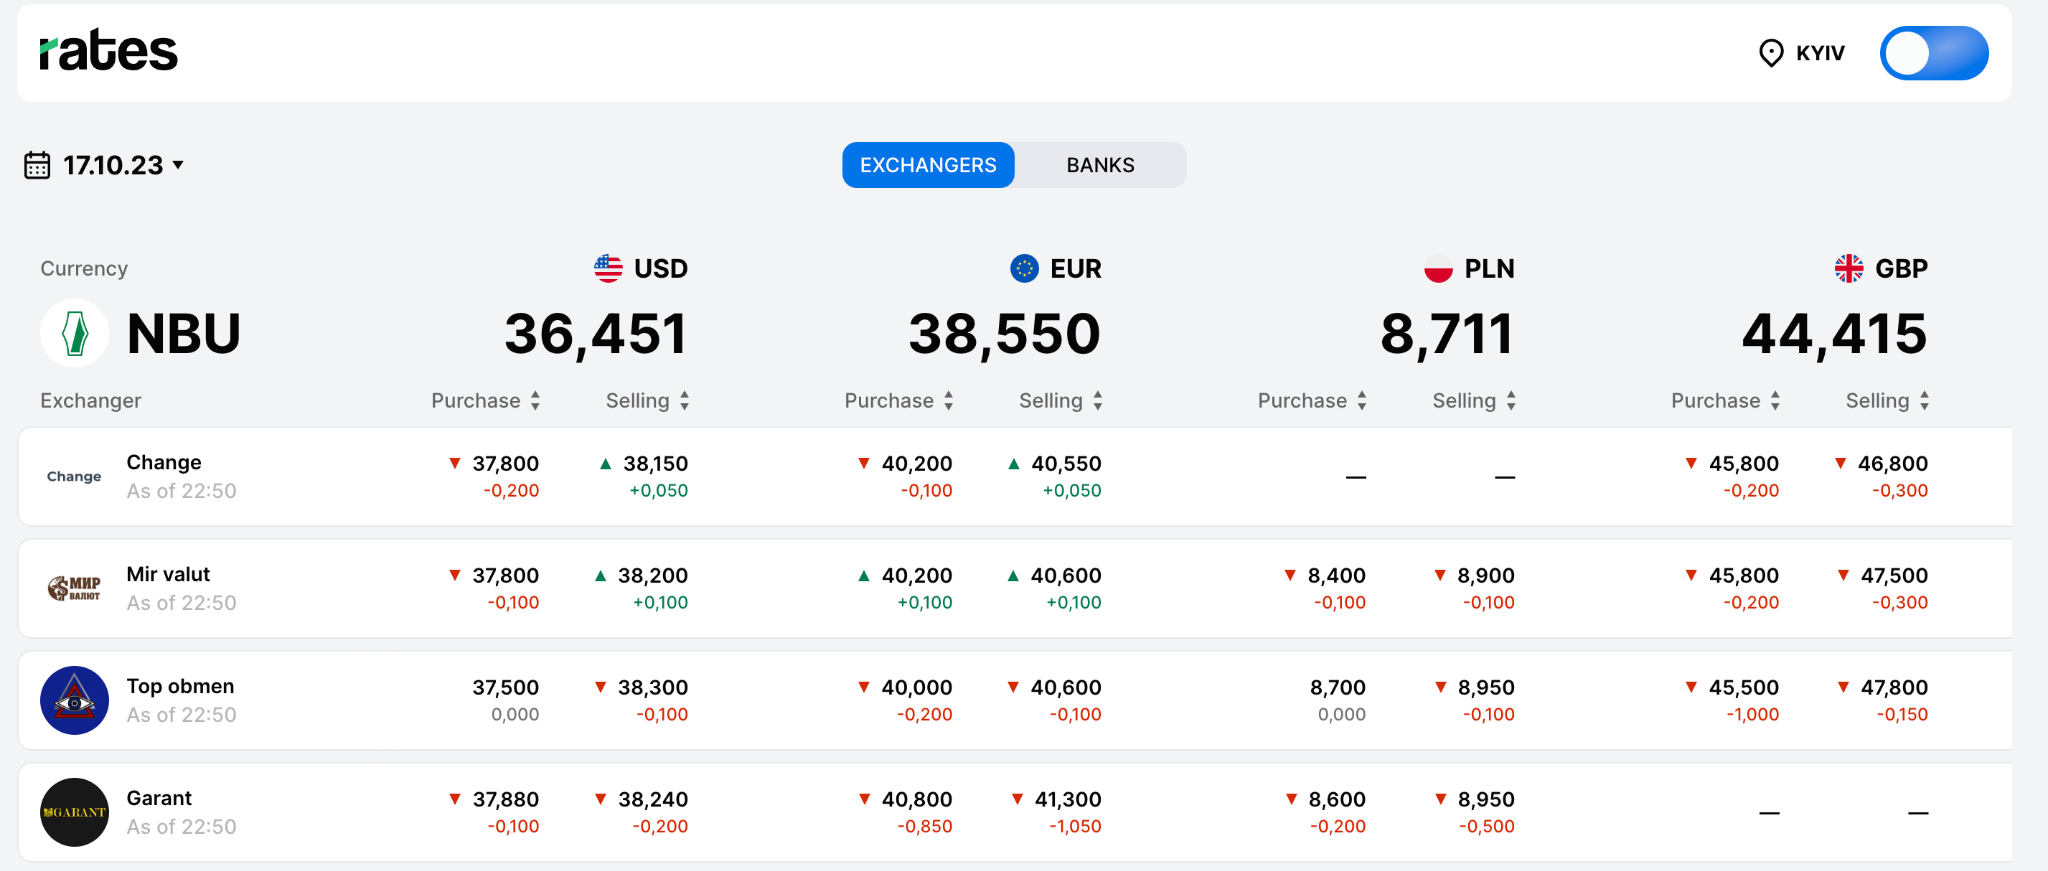
Task: Click Mir valut PLN purchase 8,400
Action: (x=1337, y=576)
